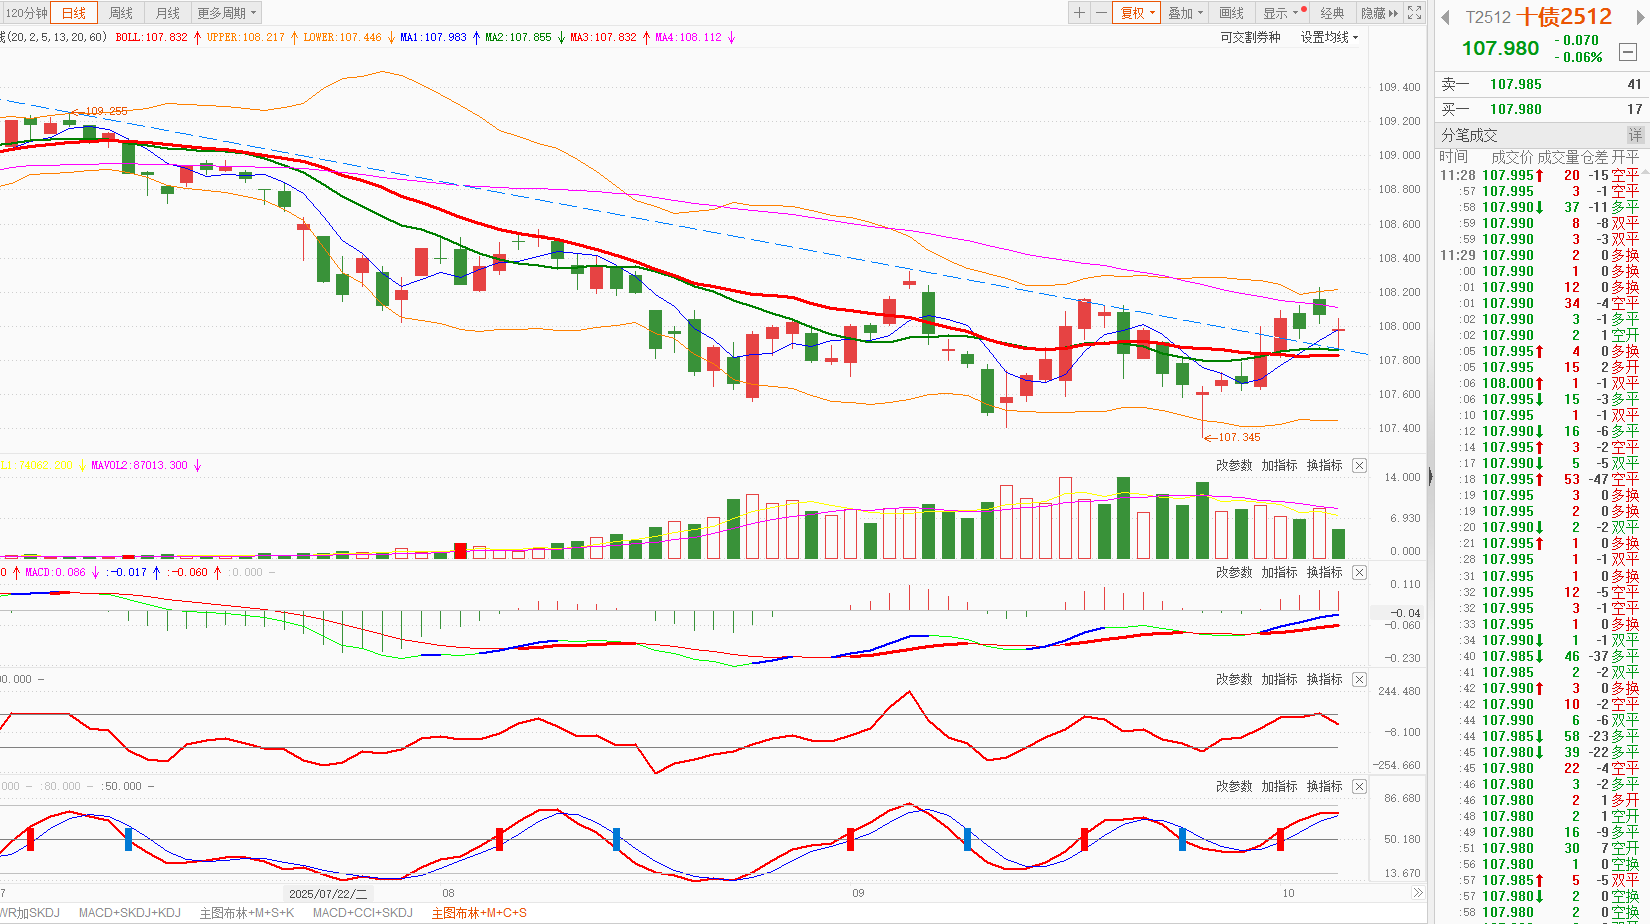Click the MA4:108.112 indicator label

point(688,37)
